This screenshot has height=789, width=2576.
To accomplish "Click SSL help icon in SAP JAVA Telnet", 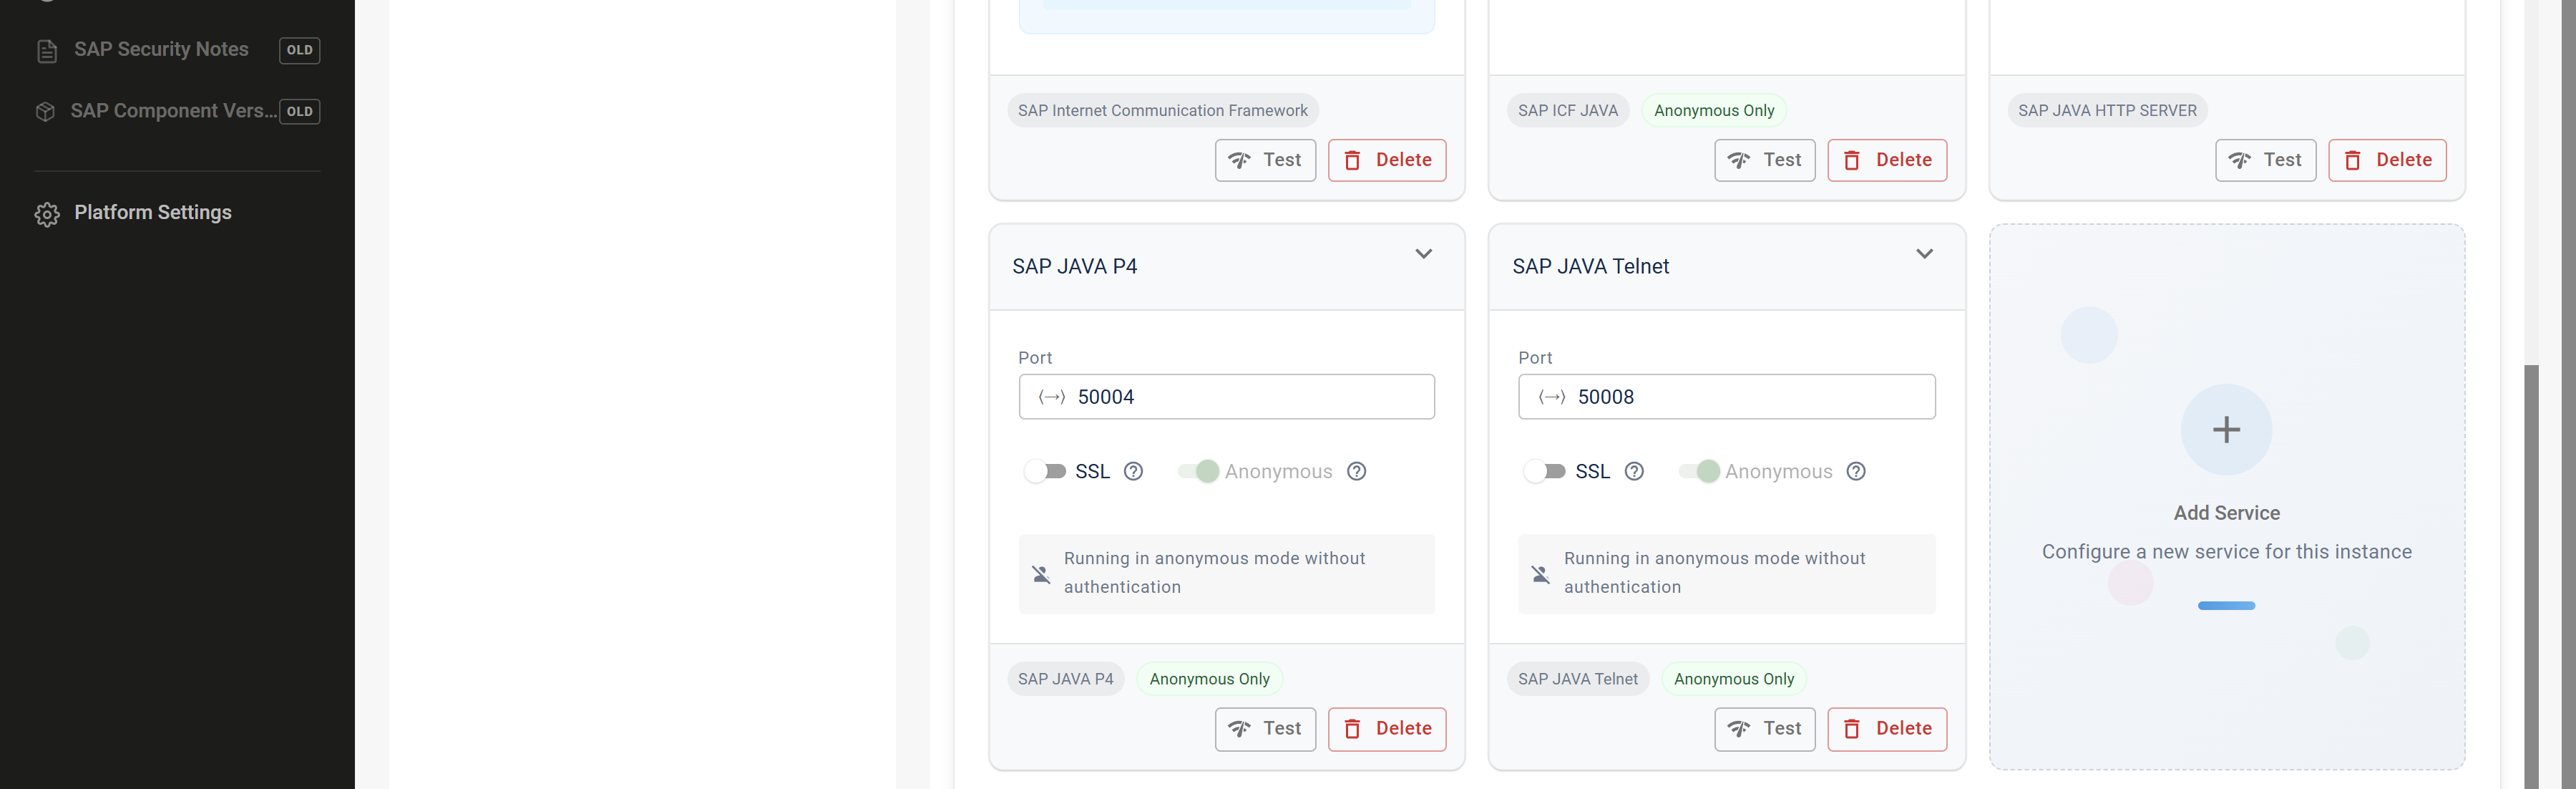I will coord(1634,472).
